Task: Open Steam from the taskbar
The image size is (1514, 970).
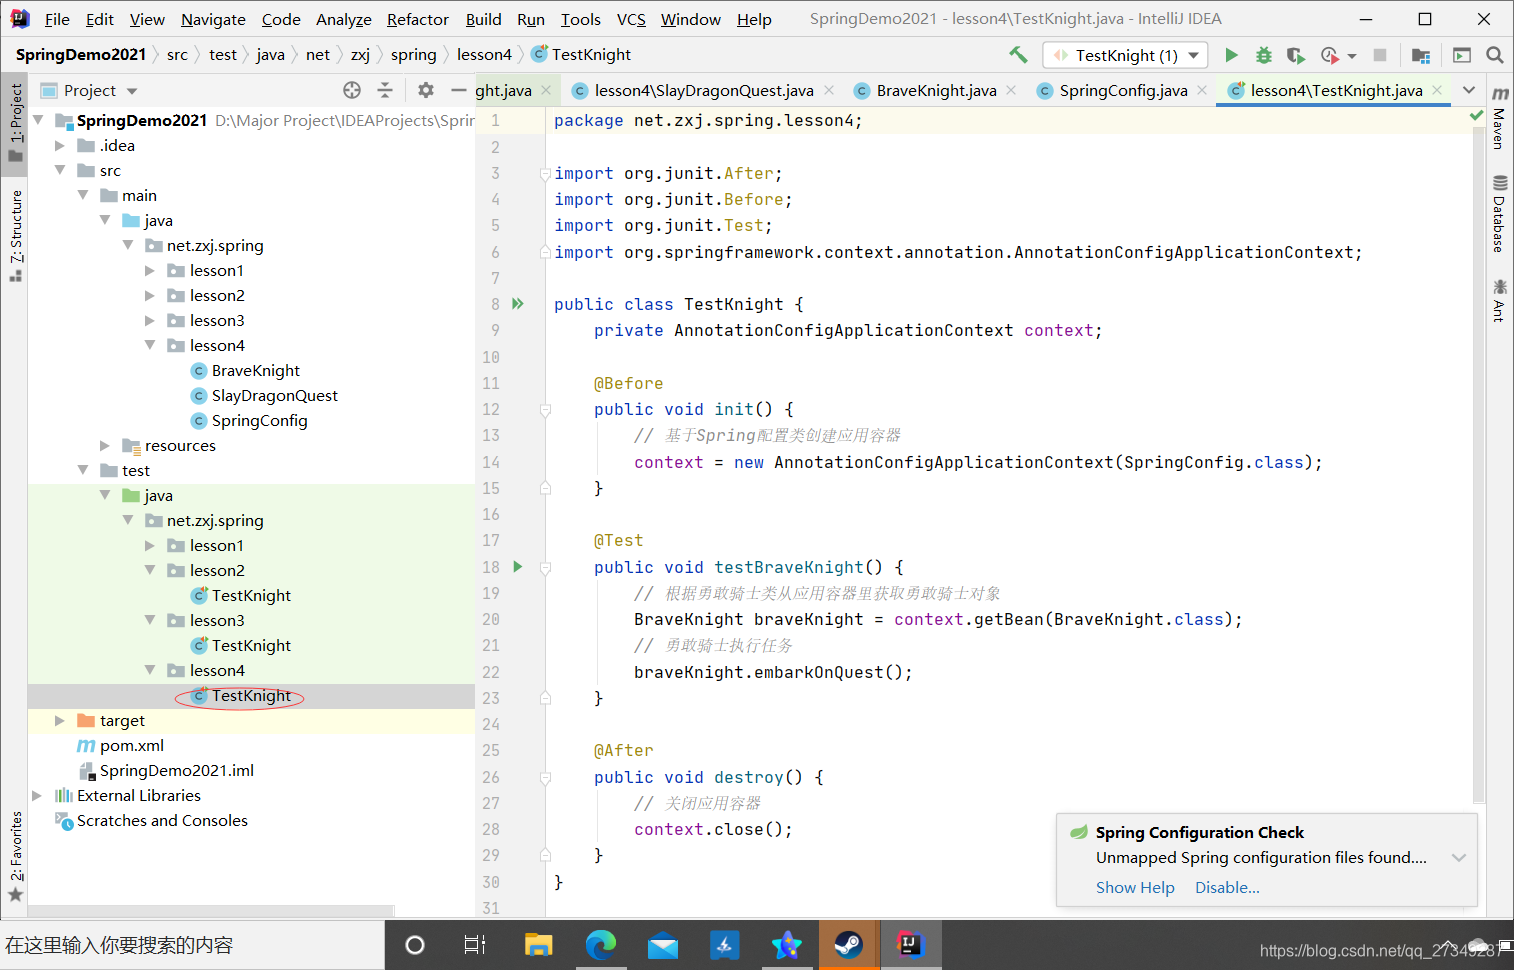Action: point(849,945)
